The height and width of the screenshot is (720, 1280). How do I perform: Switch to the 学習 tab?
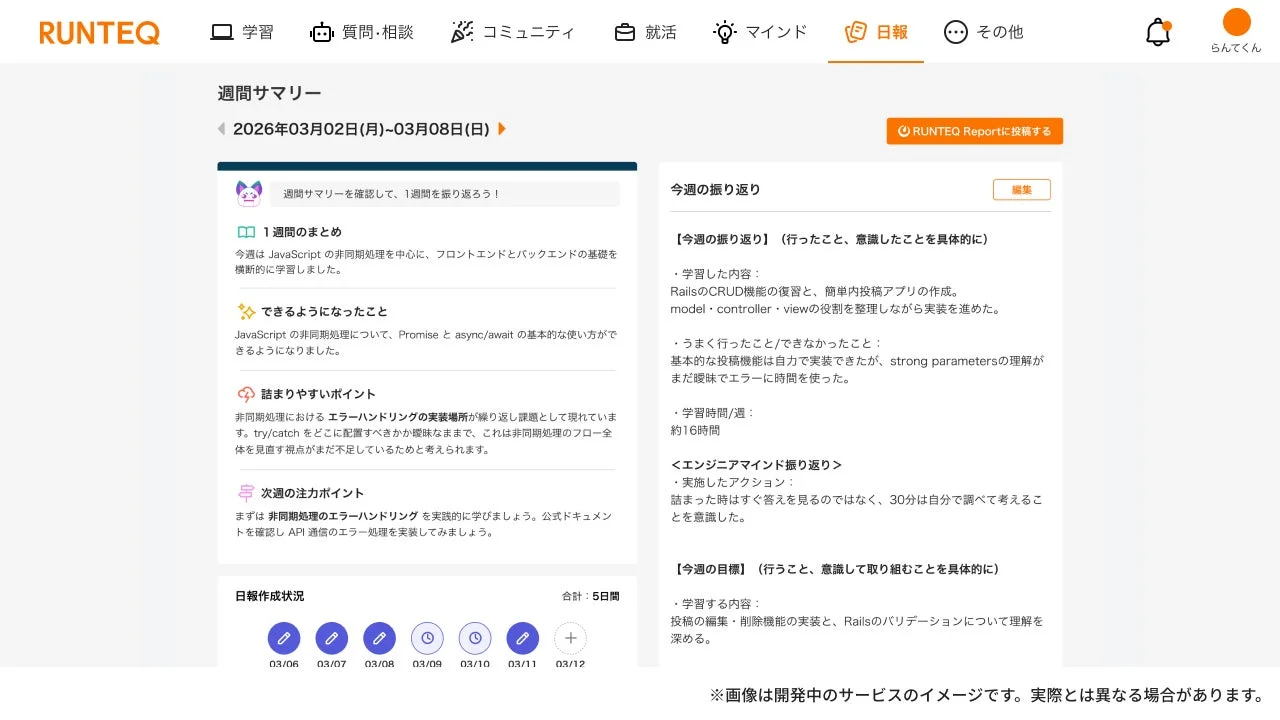[243, 31]
